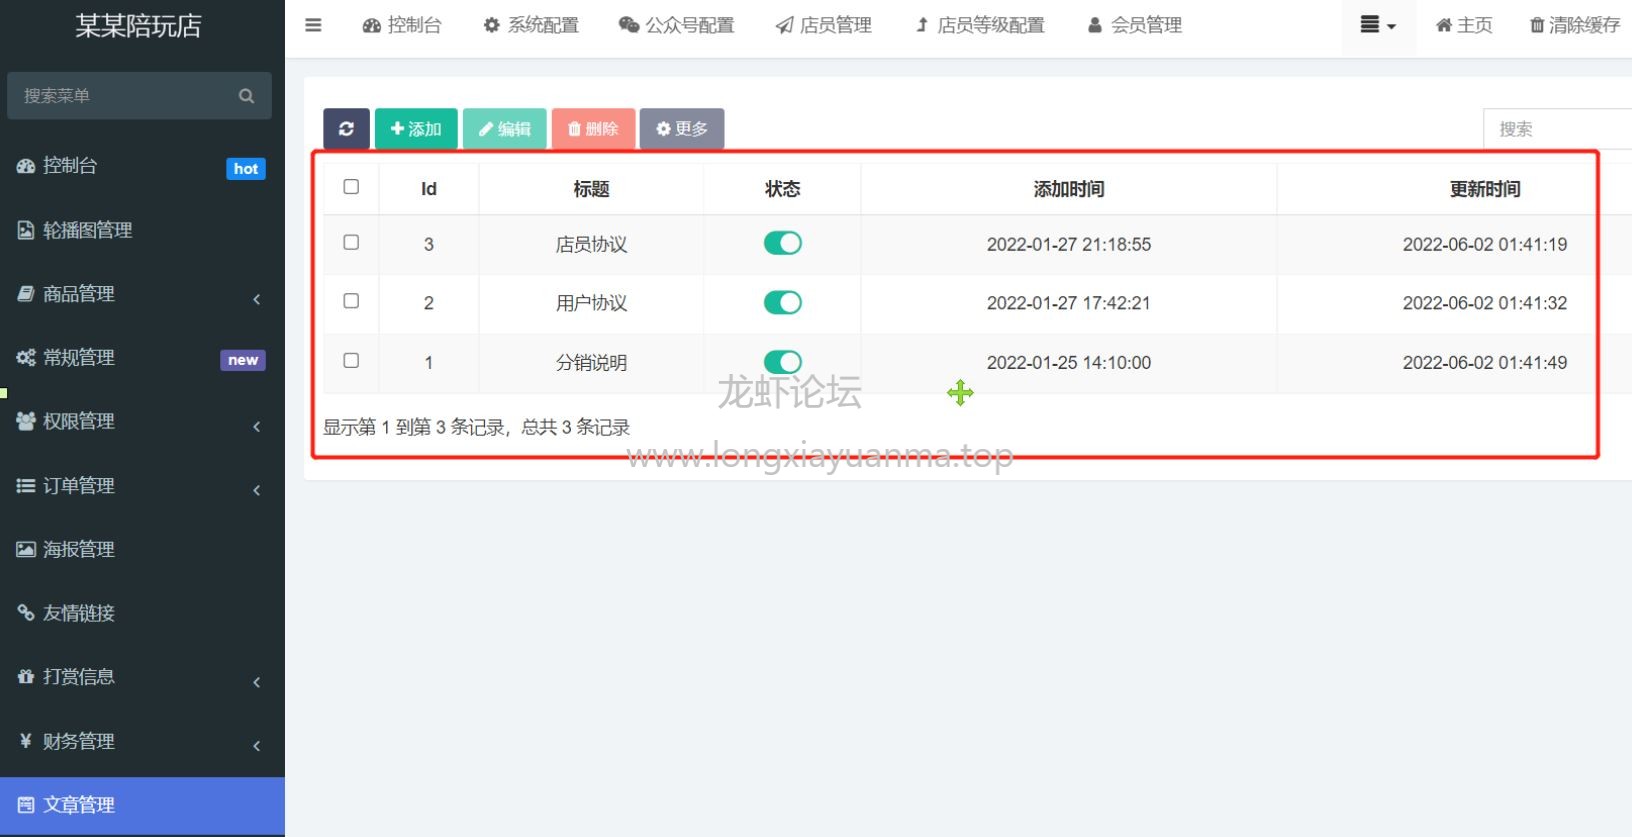Open the 系统配置 tab
1632x837 pixels.
click(531, 25)
